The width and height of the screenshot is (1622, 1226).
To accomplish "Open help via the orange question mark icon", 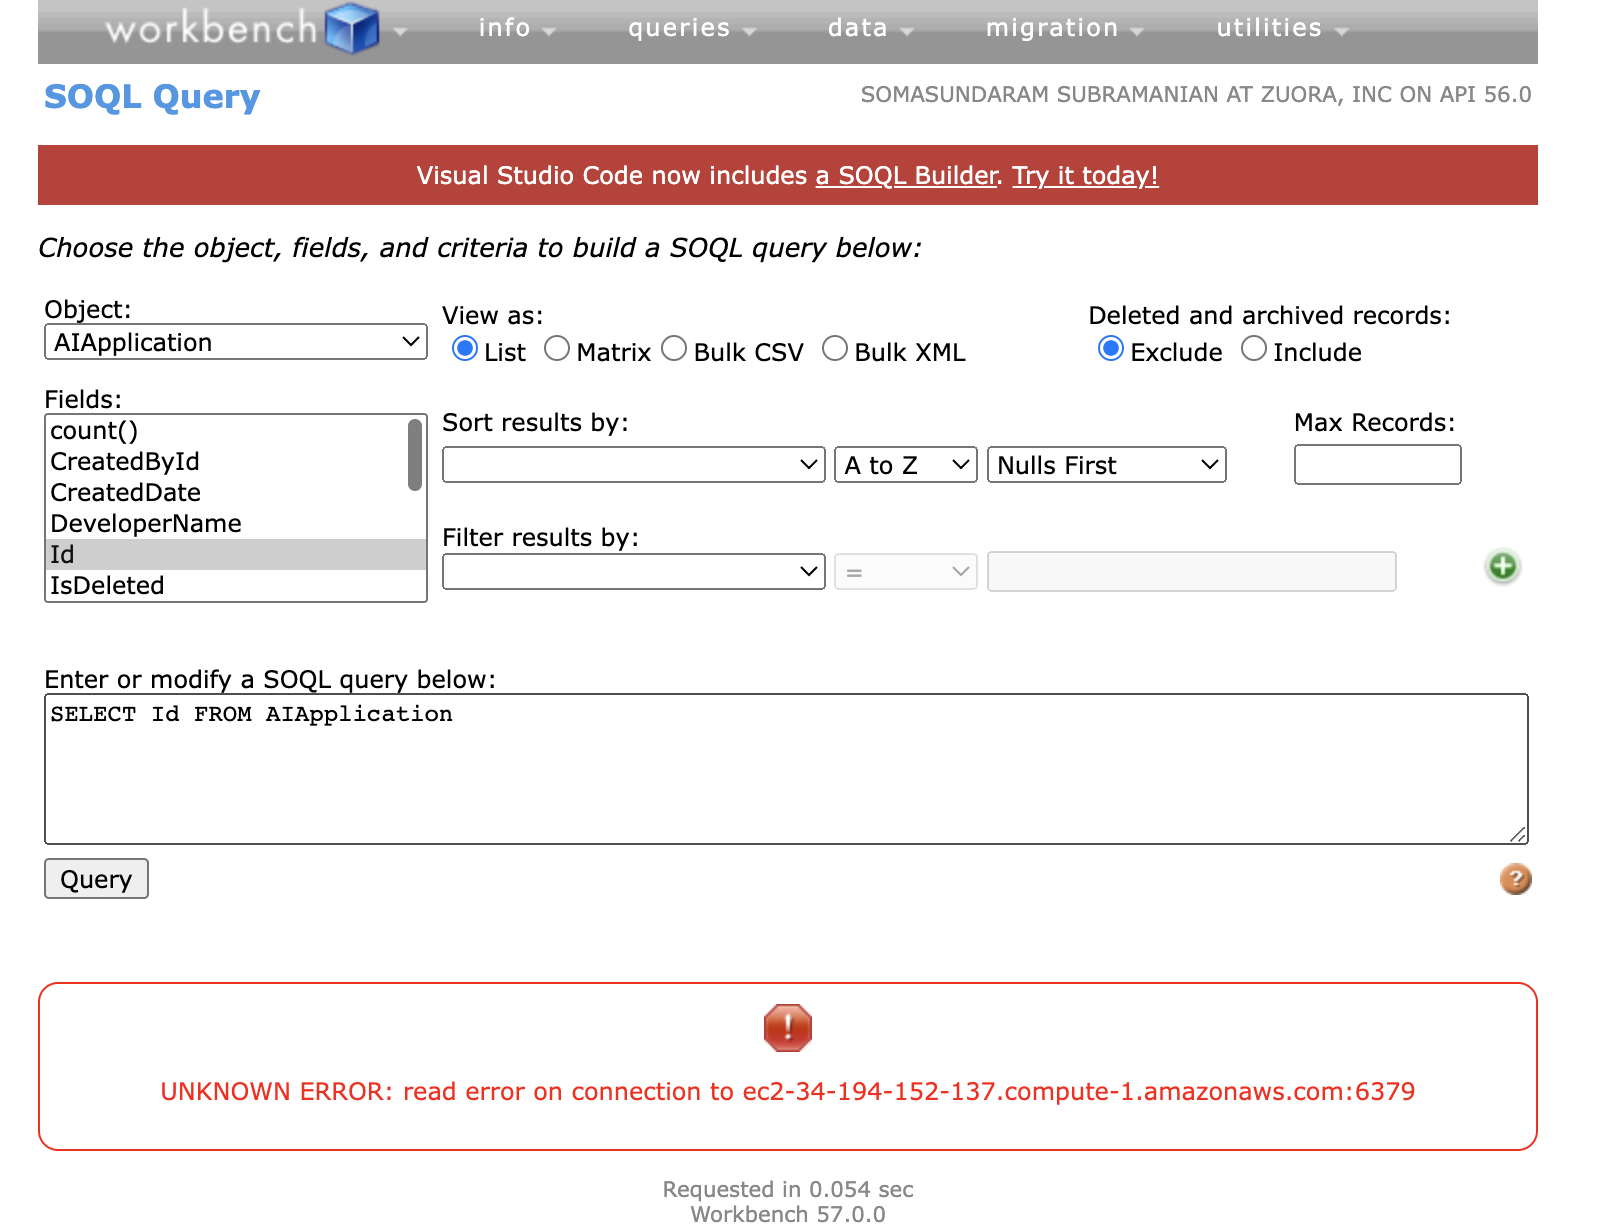I will (1517, 879).
